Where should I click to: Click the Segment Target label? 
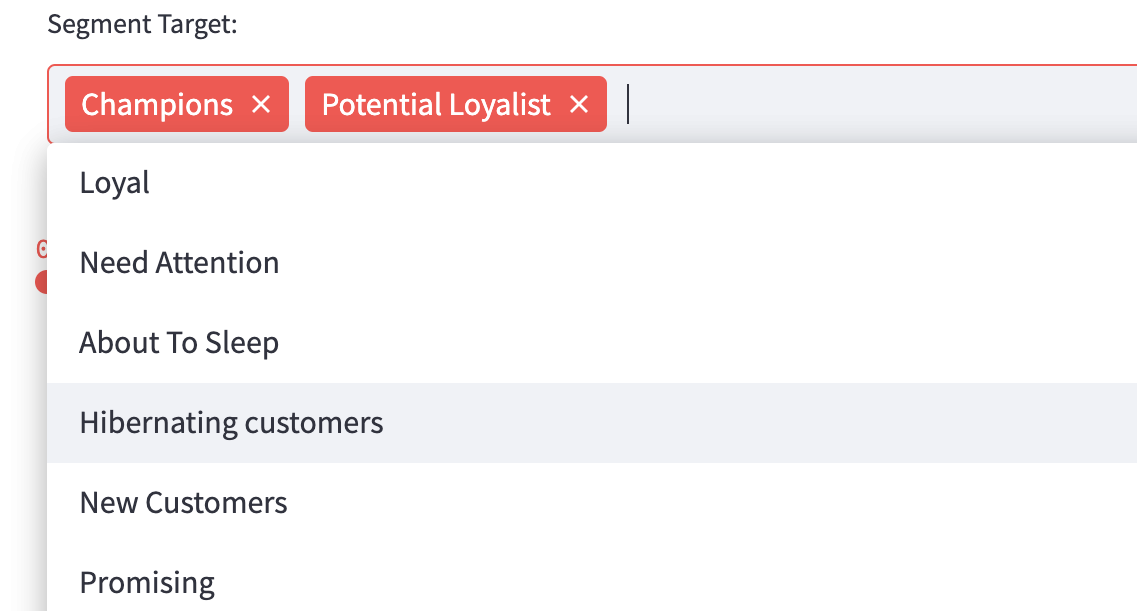click(142, 24)
